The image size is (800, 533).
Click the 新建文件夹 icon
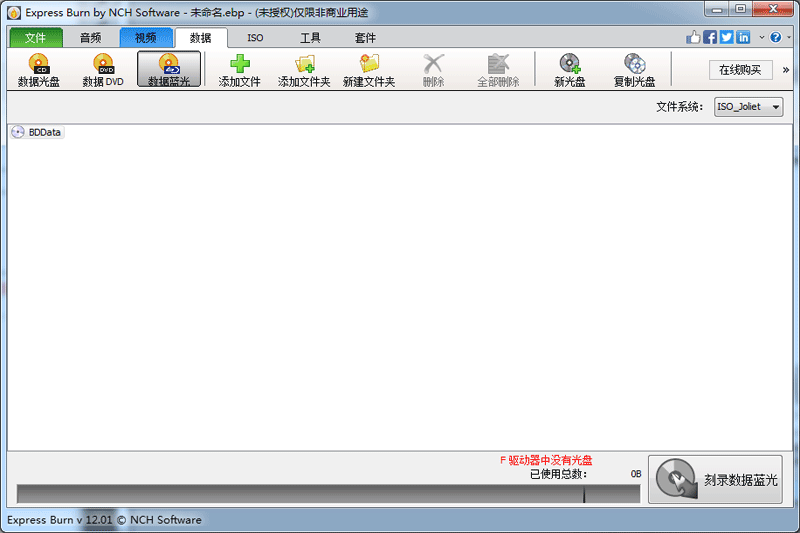click(369, 70)
